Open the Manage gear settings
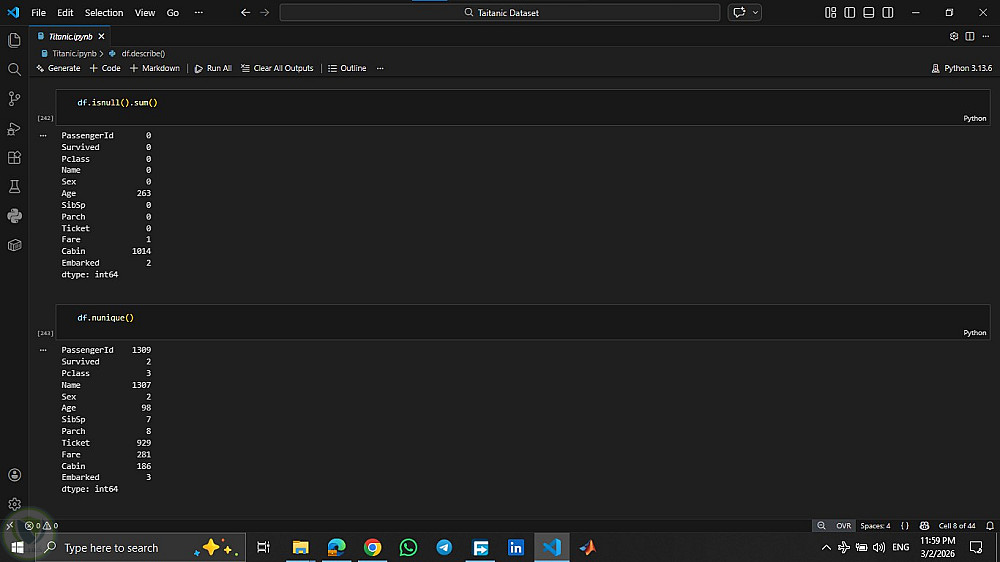Screen dimensions: 1000x562 tap(14, 504)
